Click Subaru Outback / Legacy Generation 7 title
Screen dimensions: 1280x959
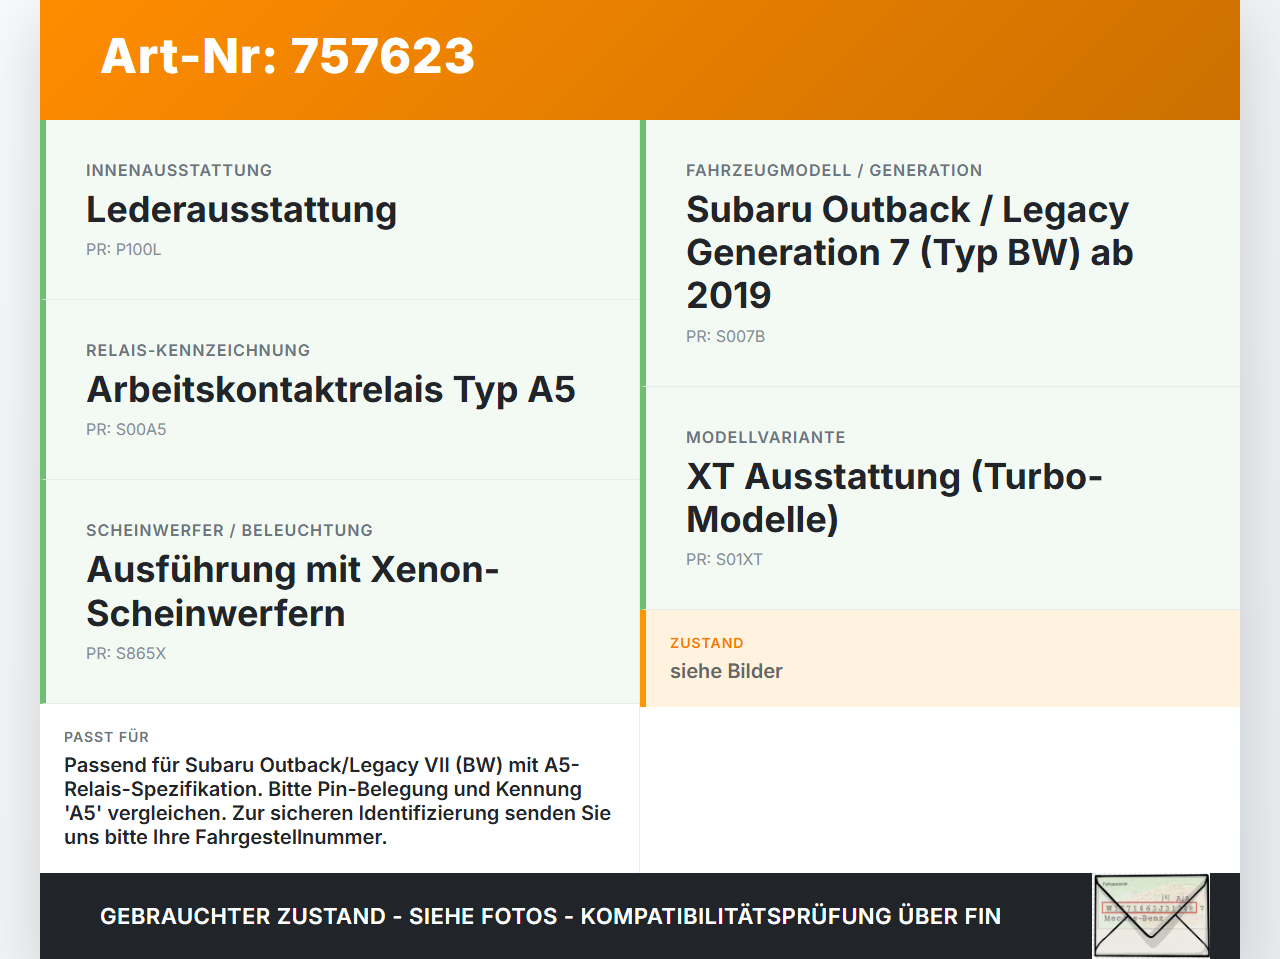tap(909, 252)
